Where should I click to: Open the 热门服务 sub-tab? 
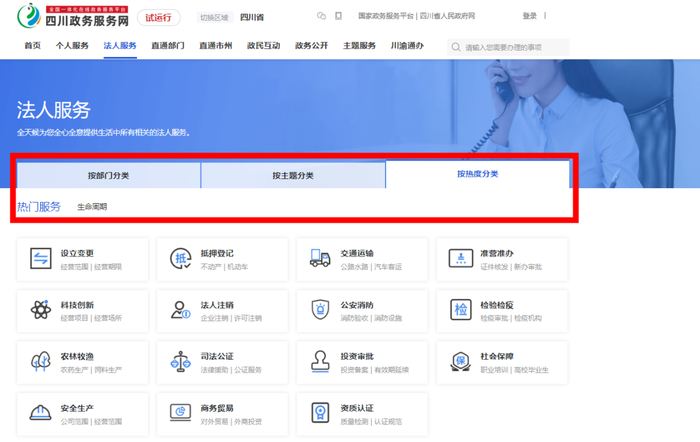pos(39,207)
